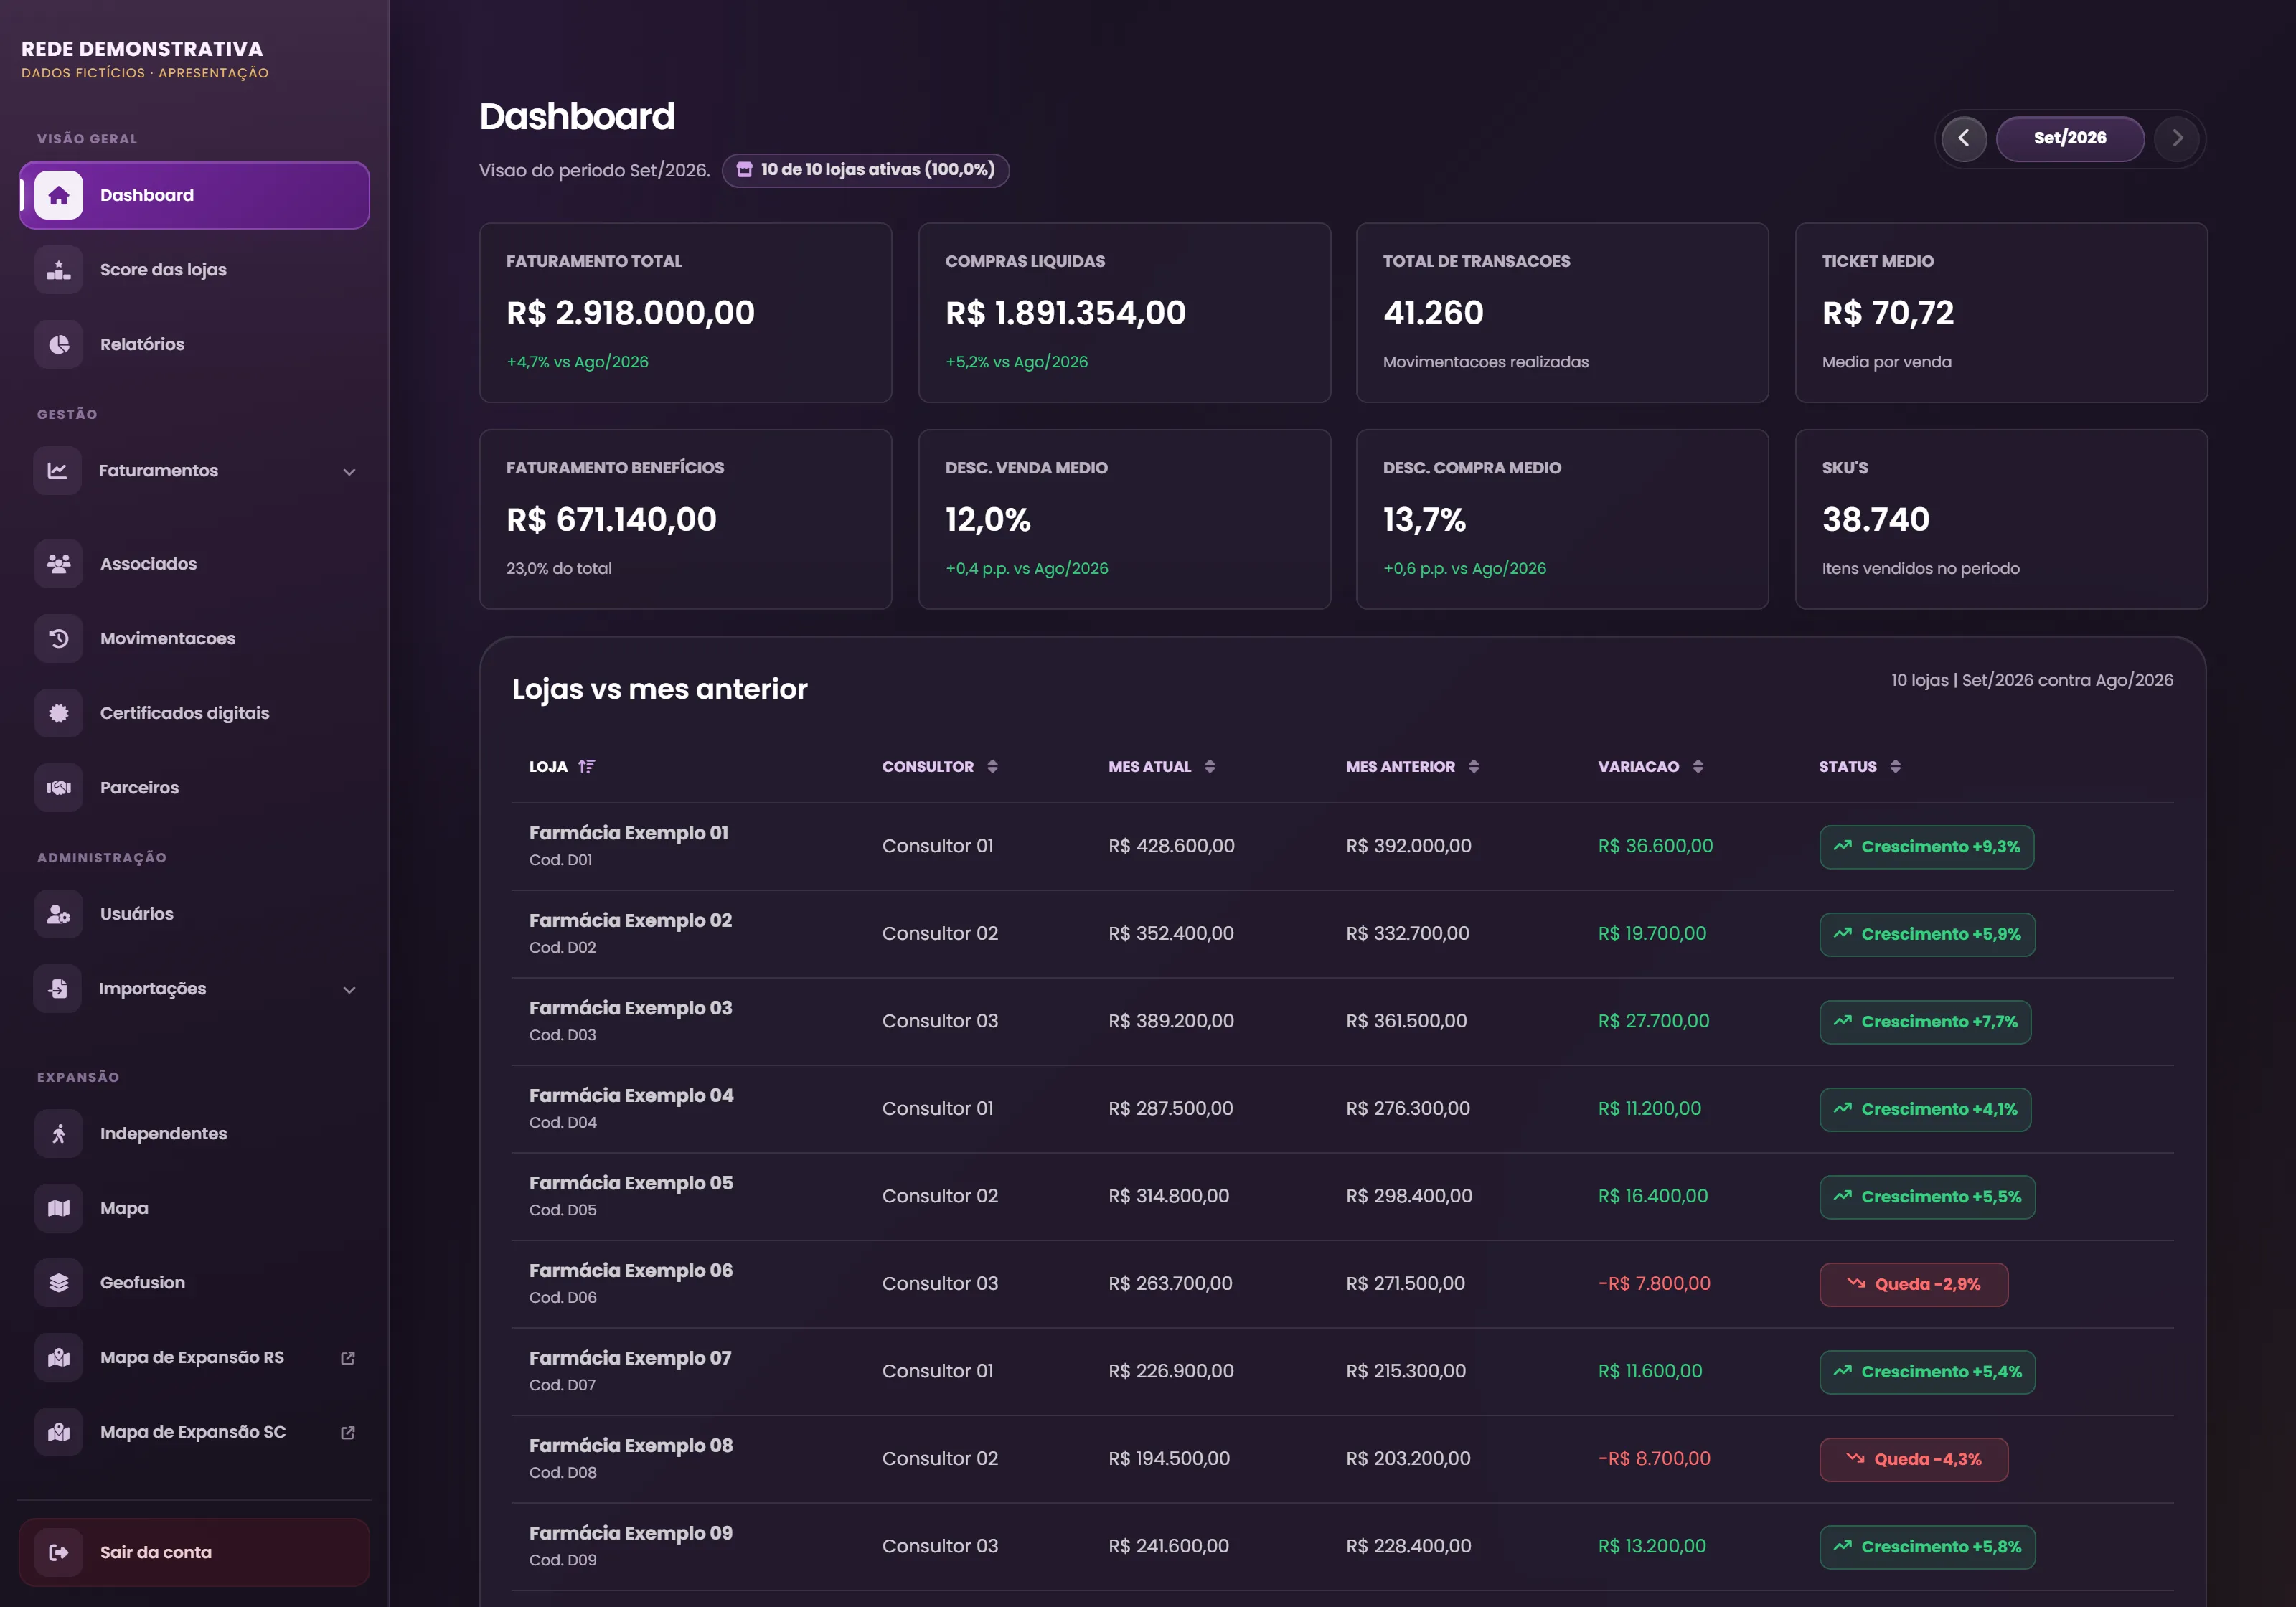The height and width of the screenshot is (1607, 2296).
Task: Click the Parceiros handshake icon
Action: 59,788
